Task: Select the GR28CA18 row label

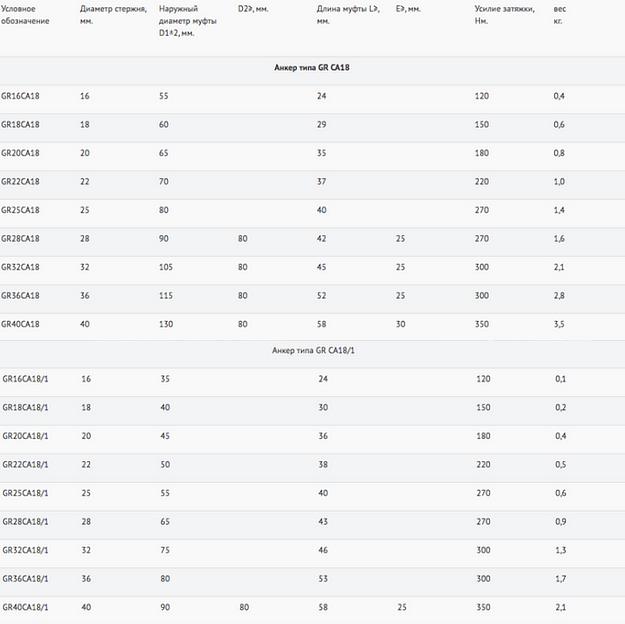Action: tap(21, 239)
